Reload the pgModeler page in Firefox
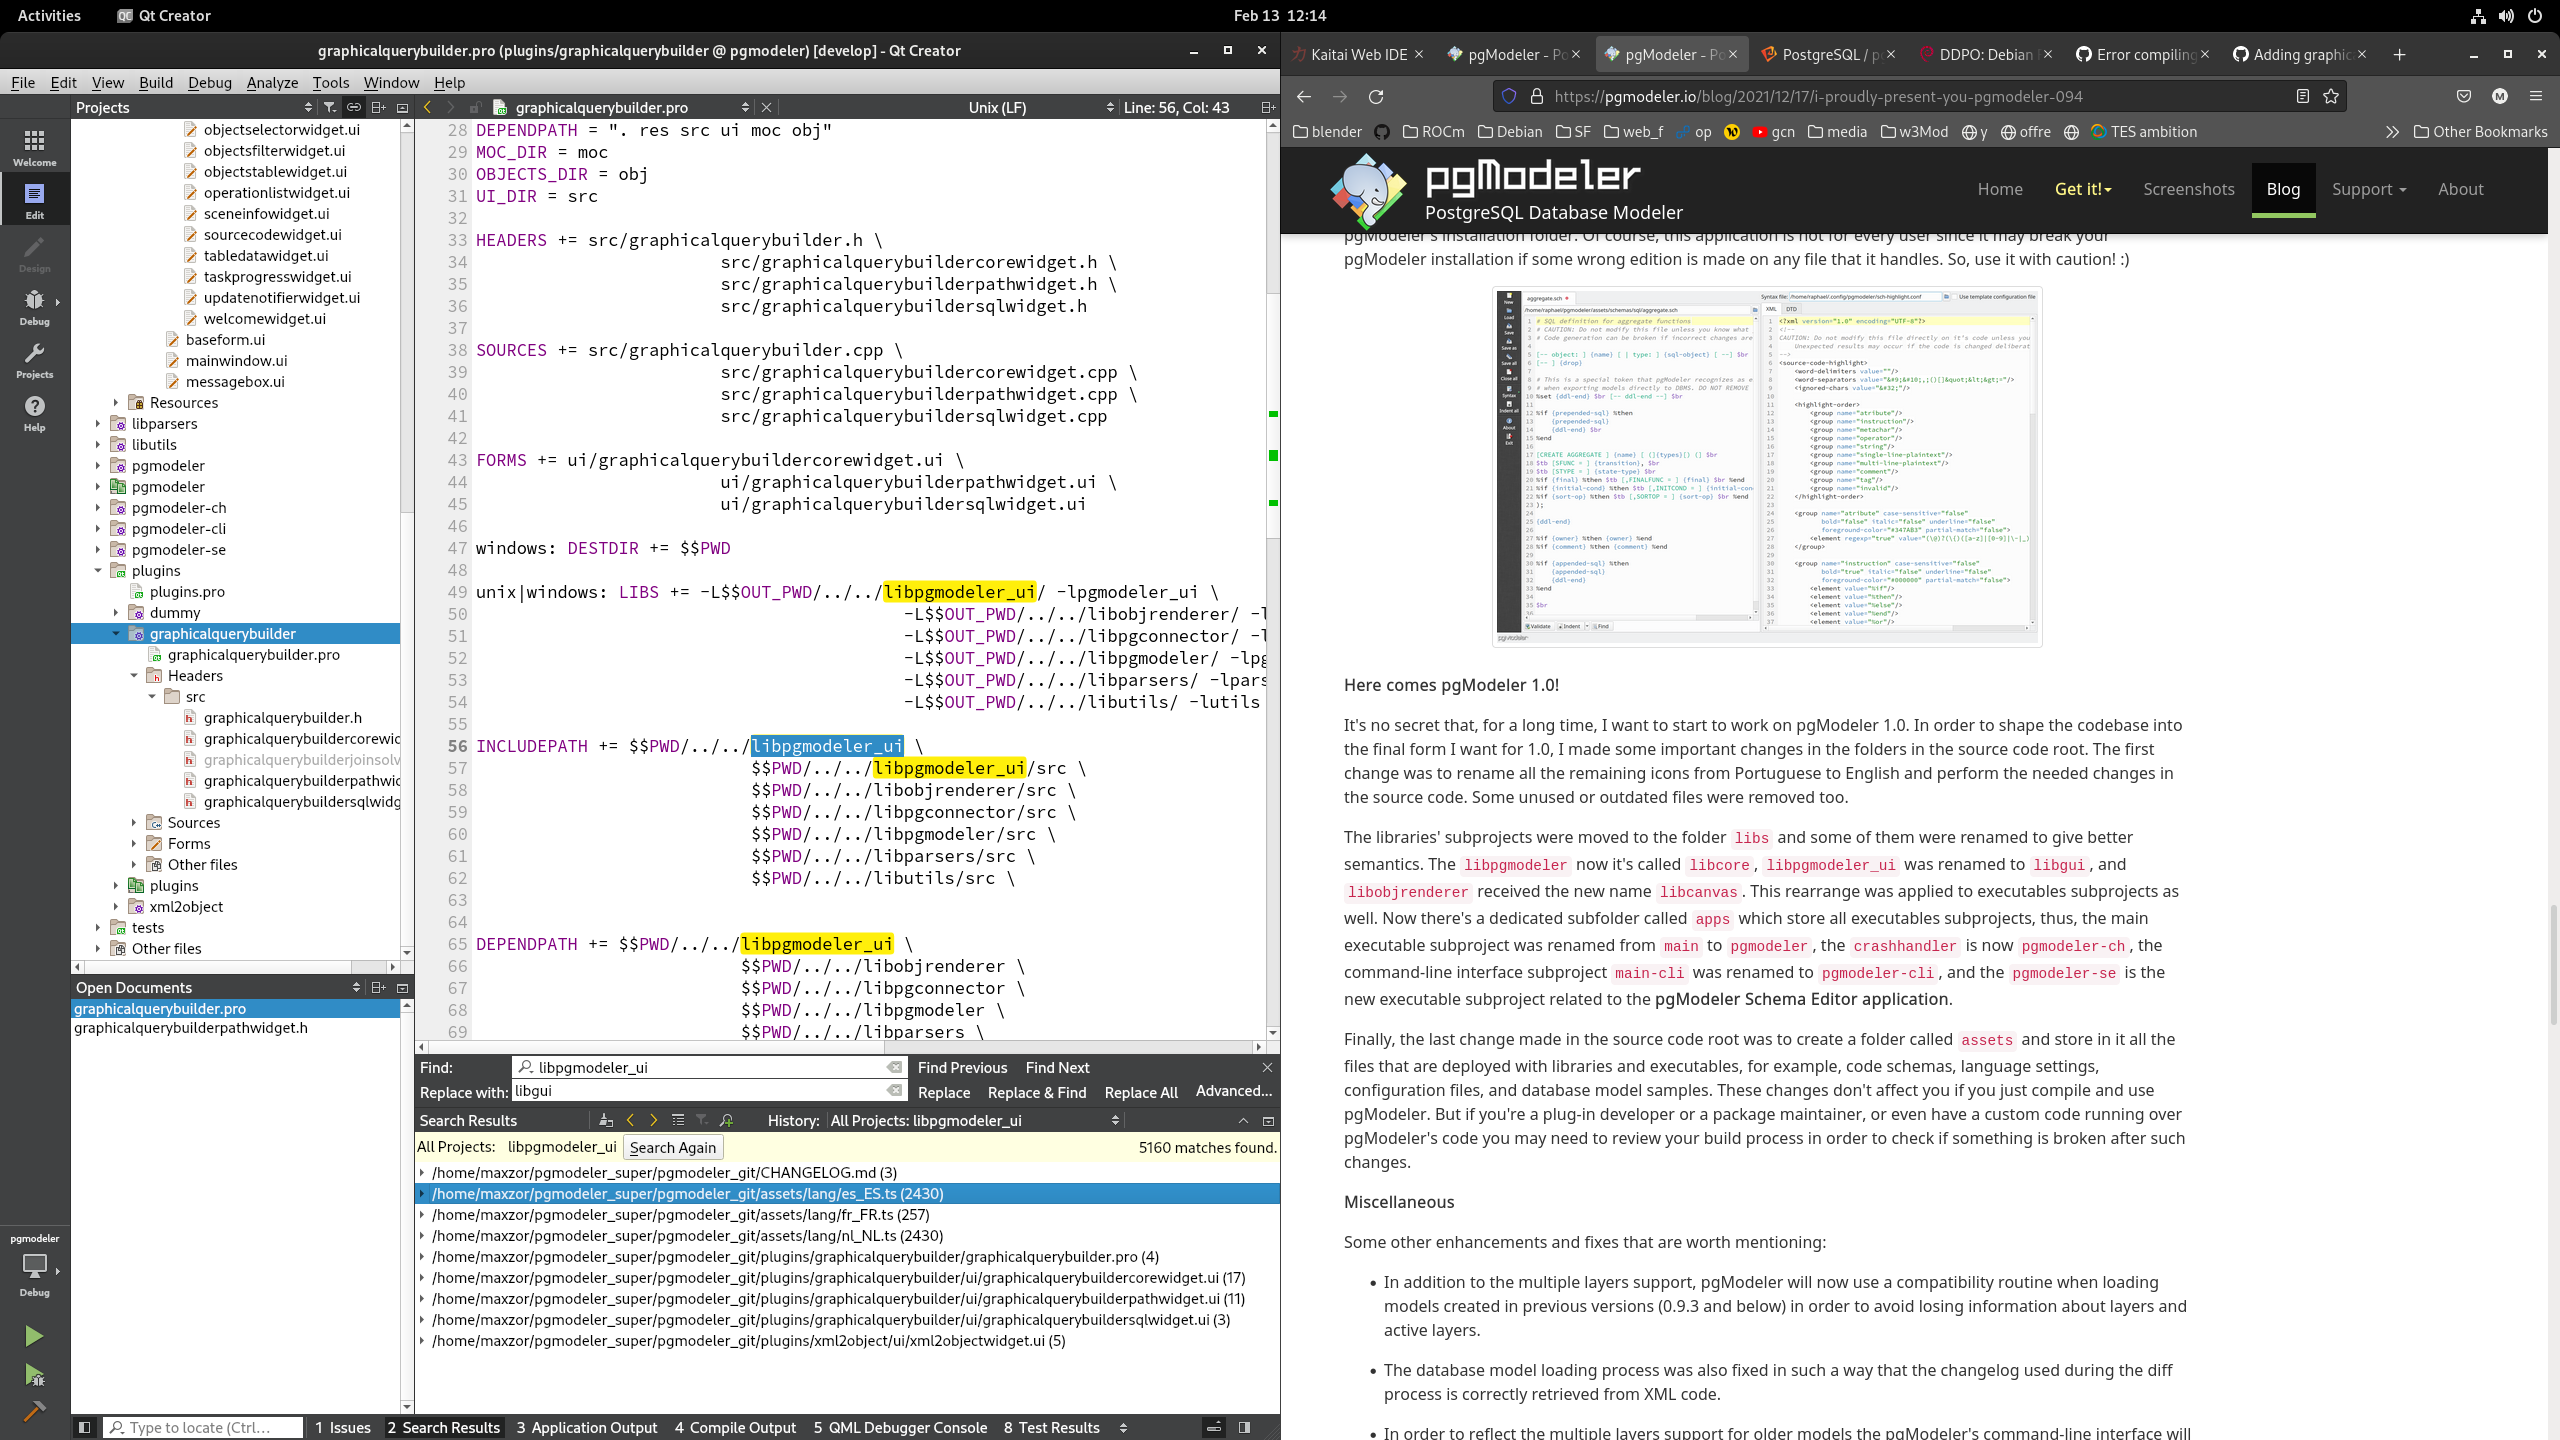Image resolution: width=2560 pixels, height=1440 pixels. point(1377,96)
